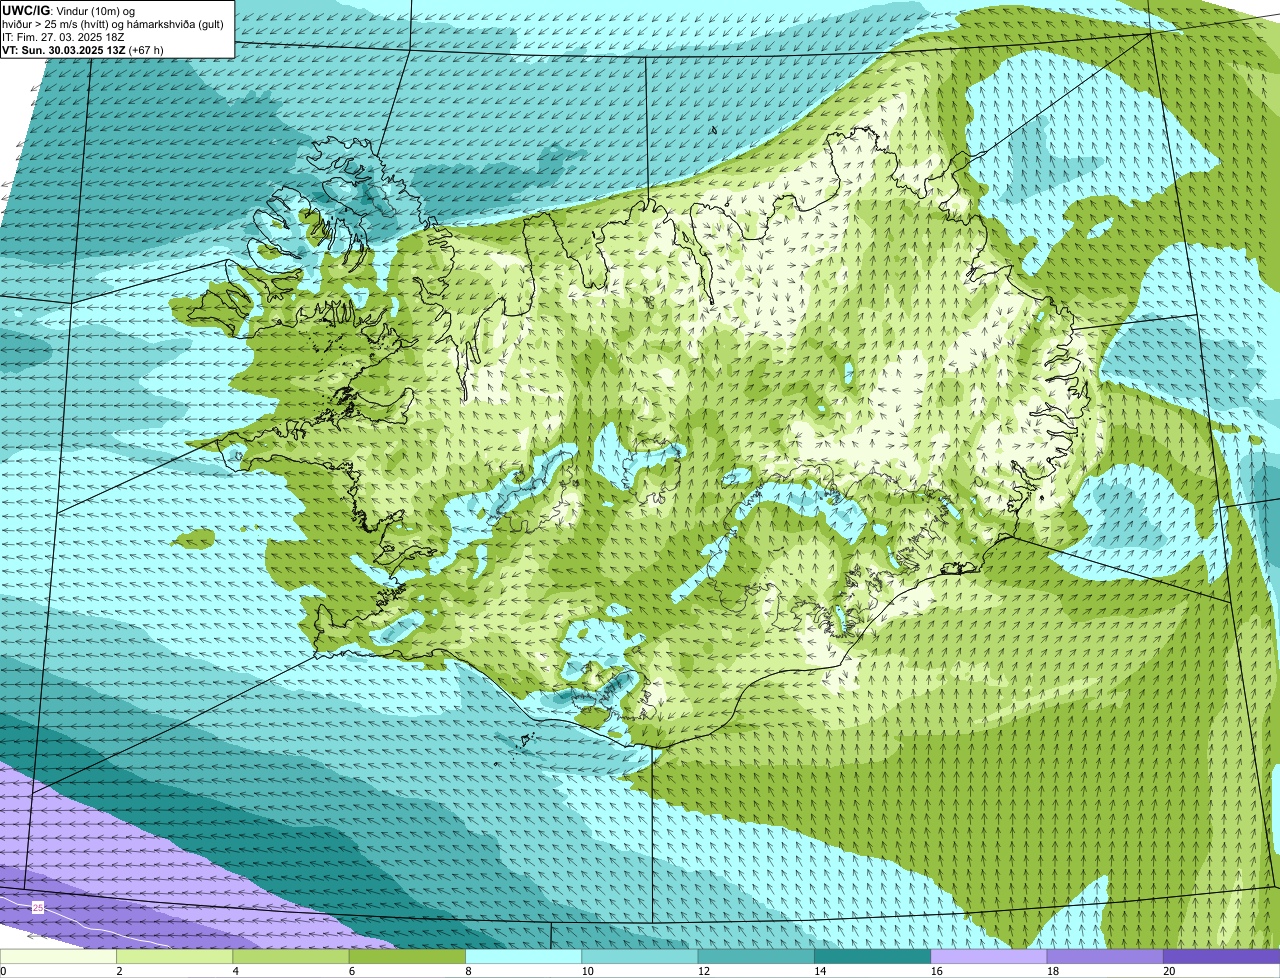Choose the 16–18 light purple legend swatch

point(989,956)
